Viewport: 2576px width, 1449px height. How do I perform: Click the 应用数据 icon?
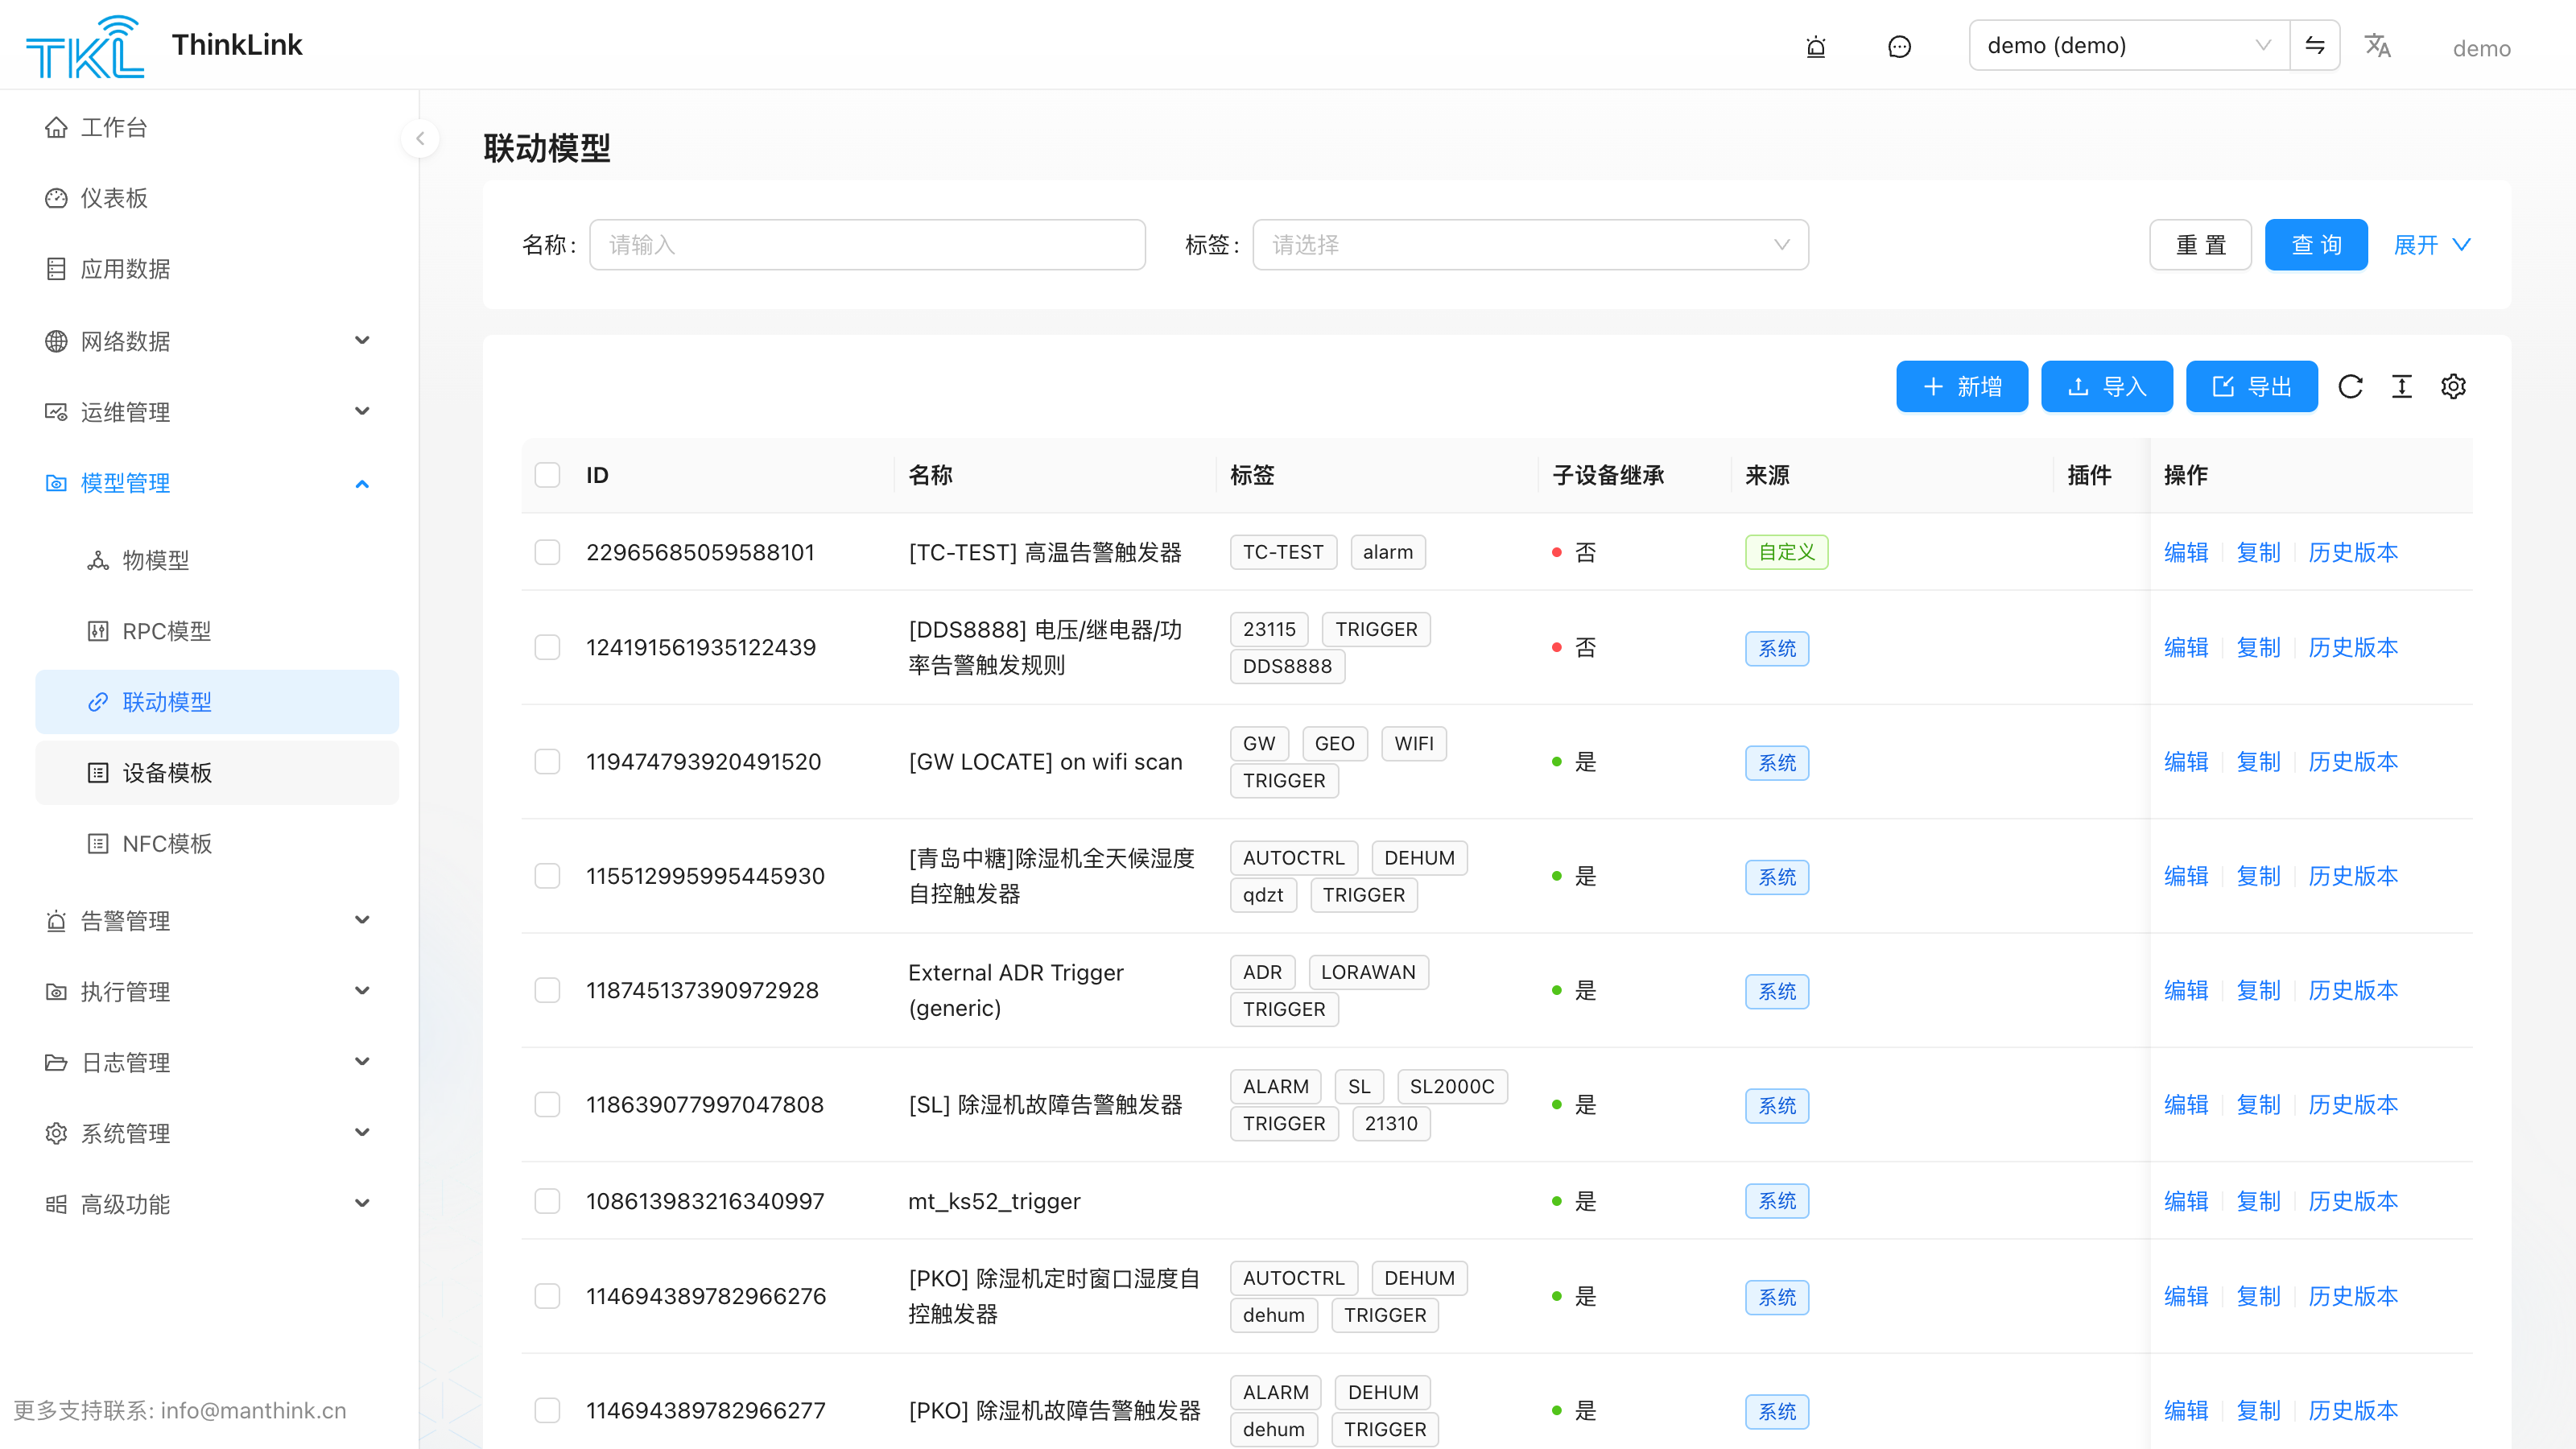point(56,269)
